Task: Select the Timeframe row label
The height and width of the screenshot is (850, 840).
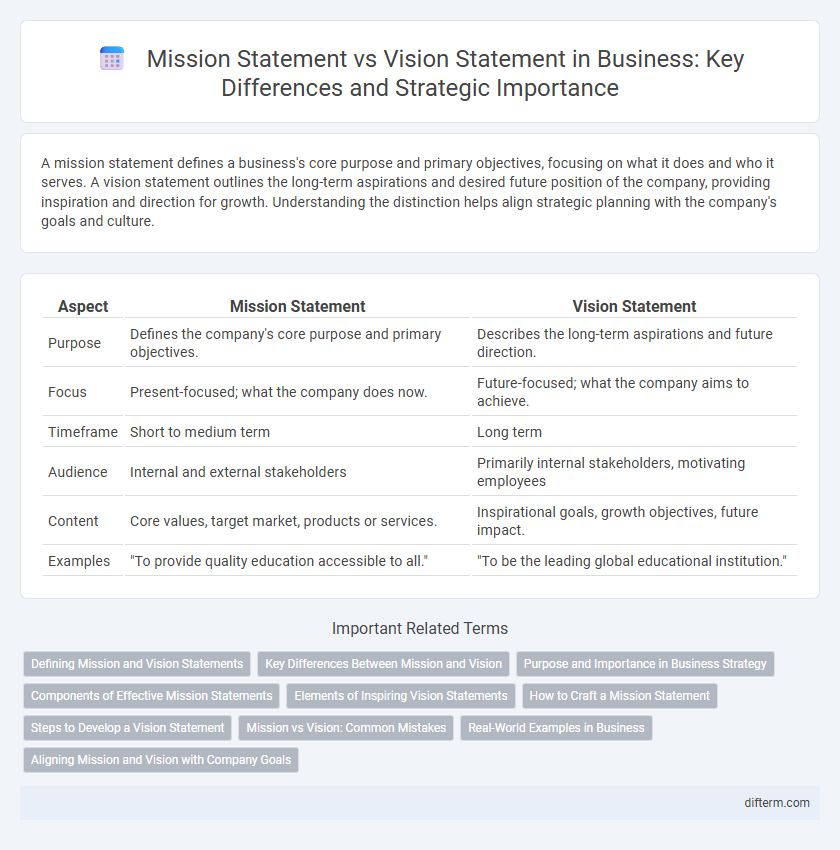Action: (x=83, y=432)
